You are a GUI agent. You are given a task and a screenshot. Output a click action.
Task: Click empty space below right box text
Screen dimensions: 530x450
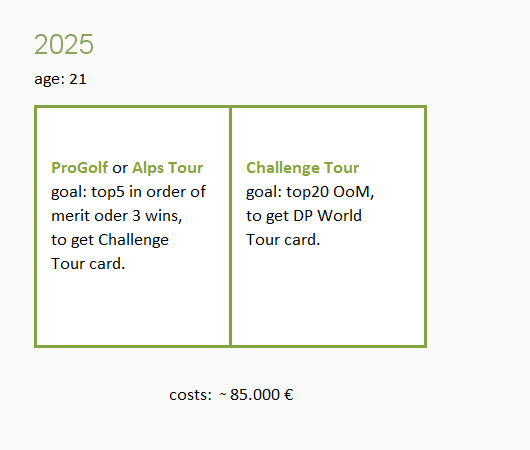(x=328, y=296)
